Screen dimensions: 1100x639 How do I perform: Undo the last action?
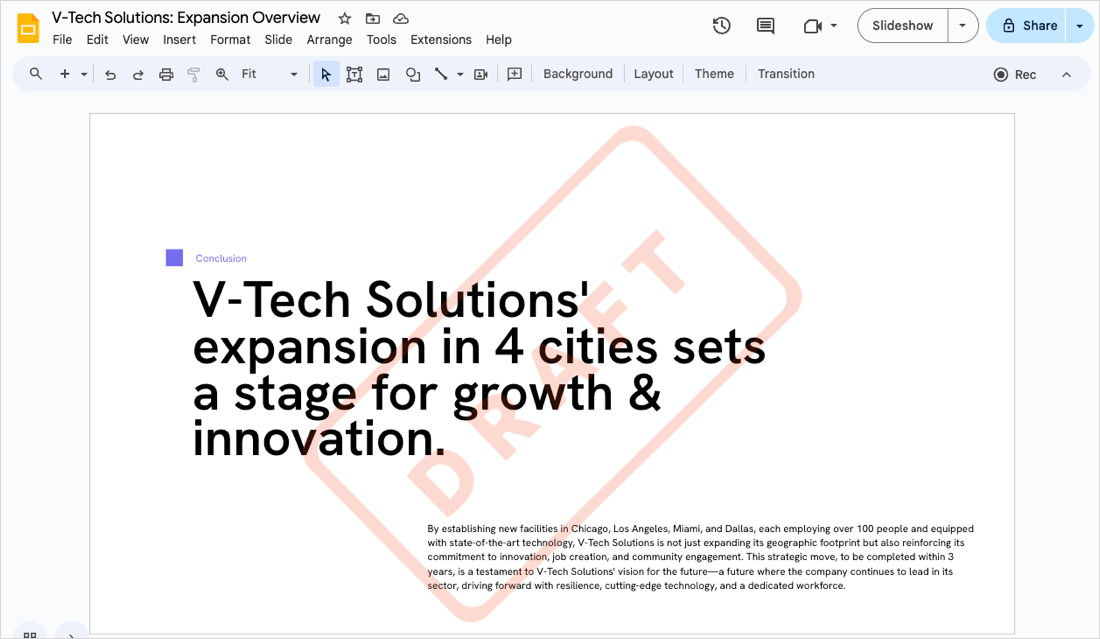coord(110,74)
